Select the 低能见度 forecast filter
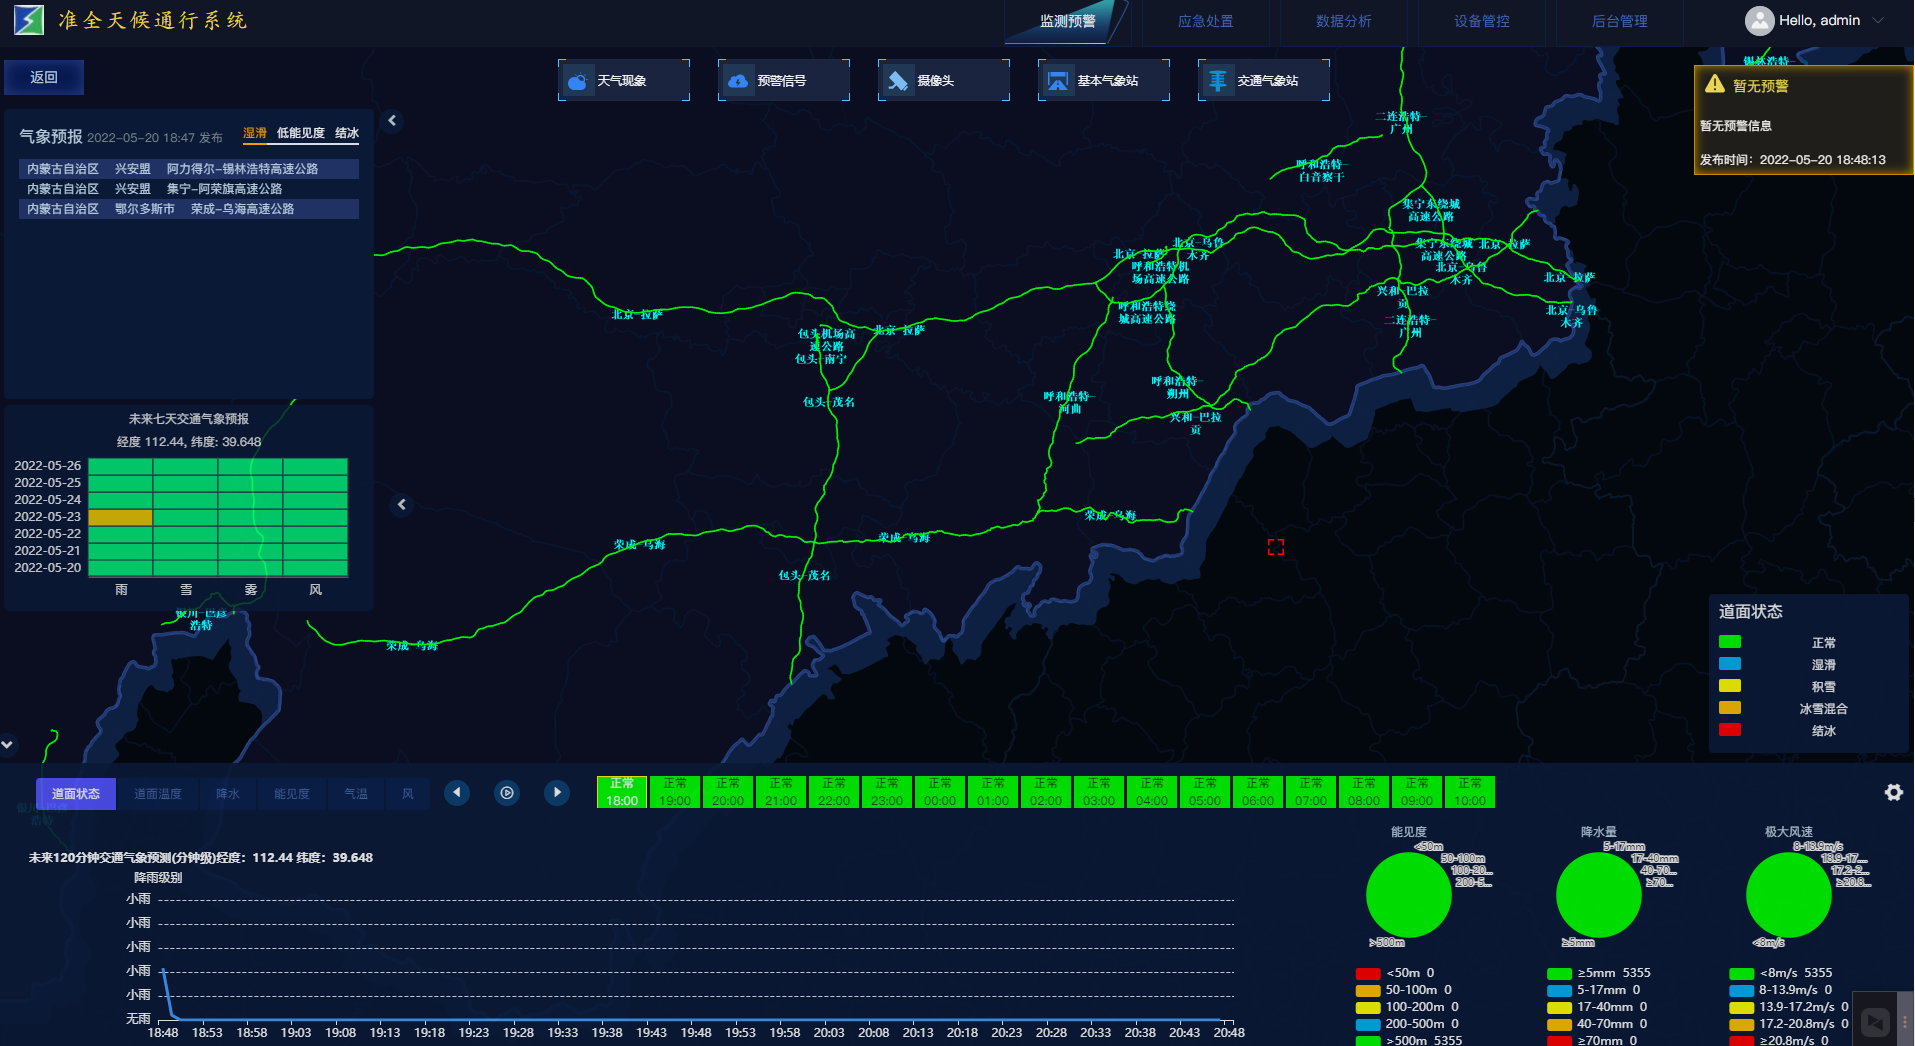Viewport: 1915px width, 1046px height. pos(300,133)
